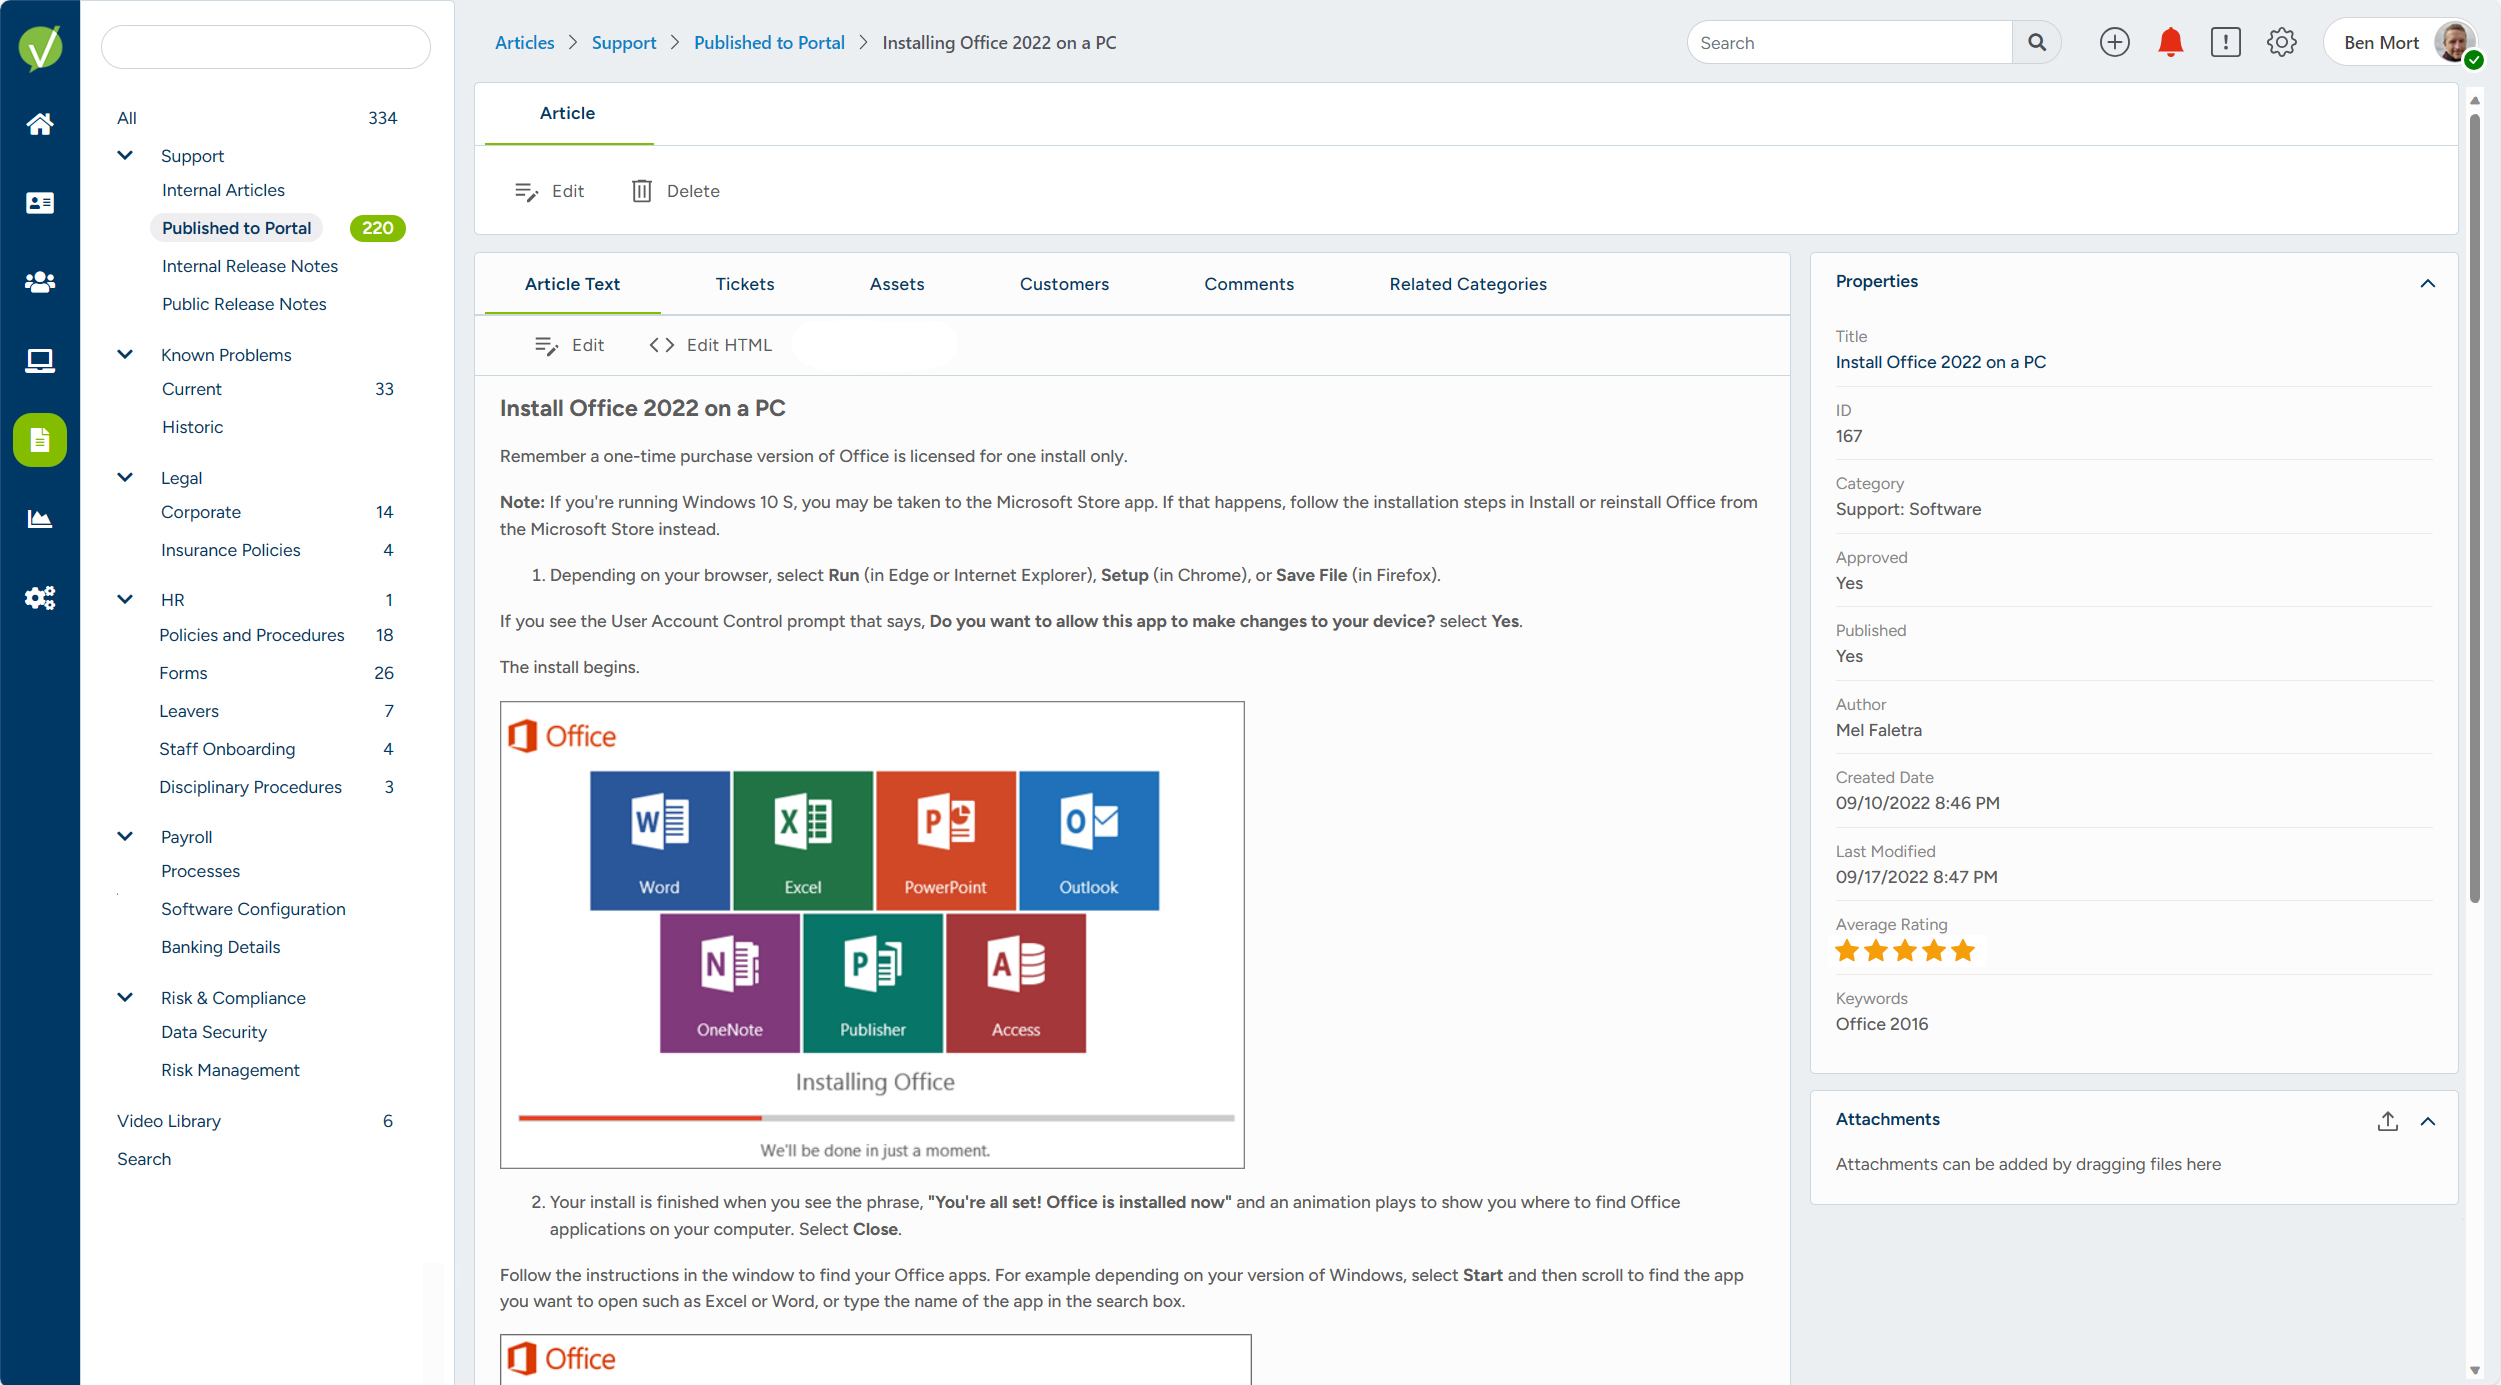Open the Users group icon in sidebar
Viewport: 2501px width, 1385px height.
tap(39, 281)
